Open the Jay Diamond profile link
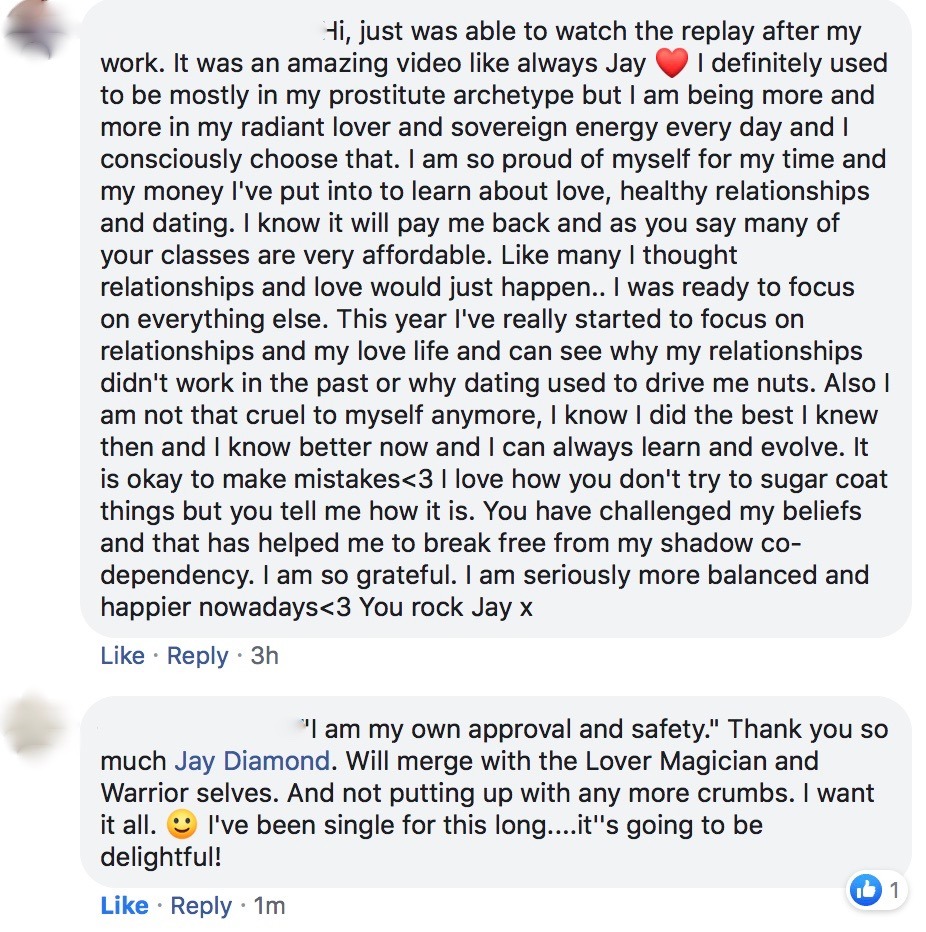Screen dimensions: 926x932 coord(252,761)
